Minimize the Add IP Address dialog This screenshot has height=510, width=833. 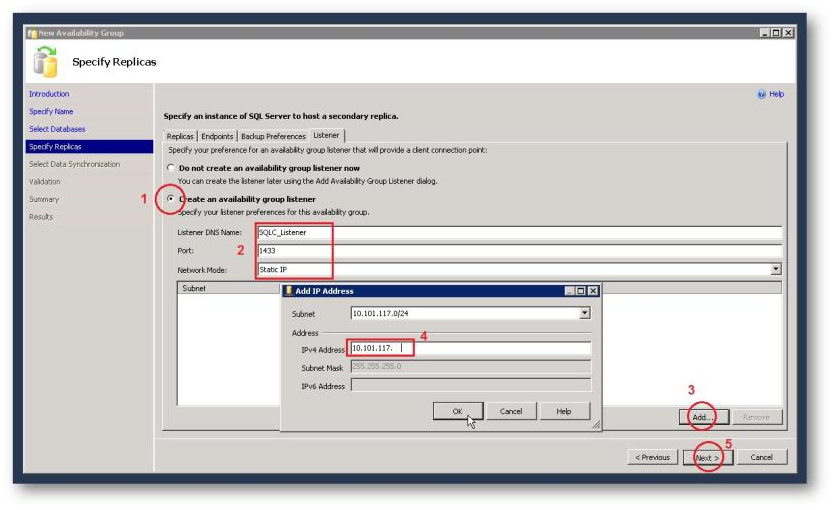pos(570,291)
